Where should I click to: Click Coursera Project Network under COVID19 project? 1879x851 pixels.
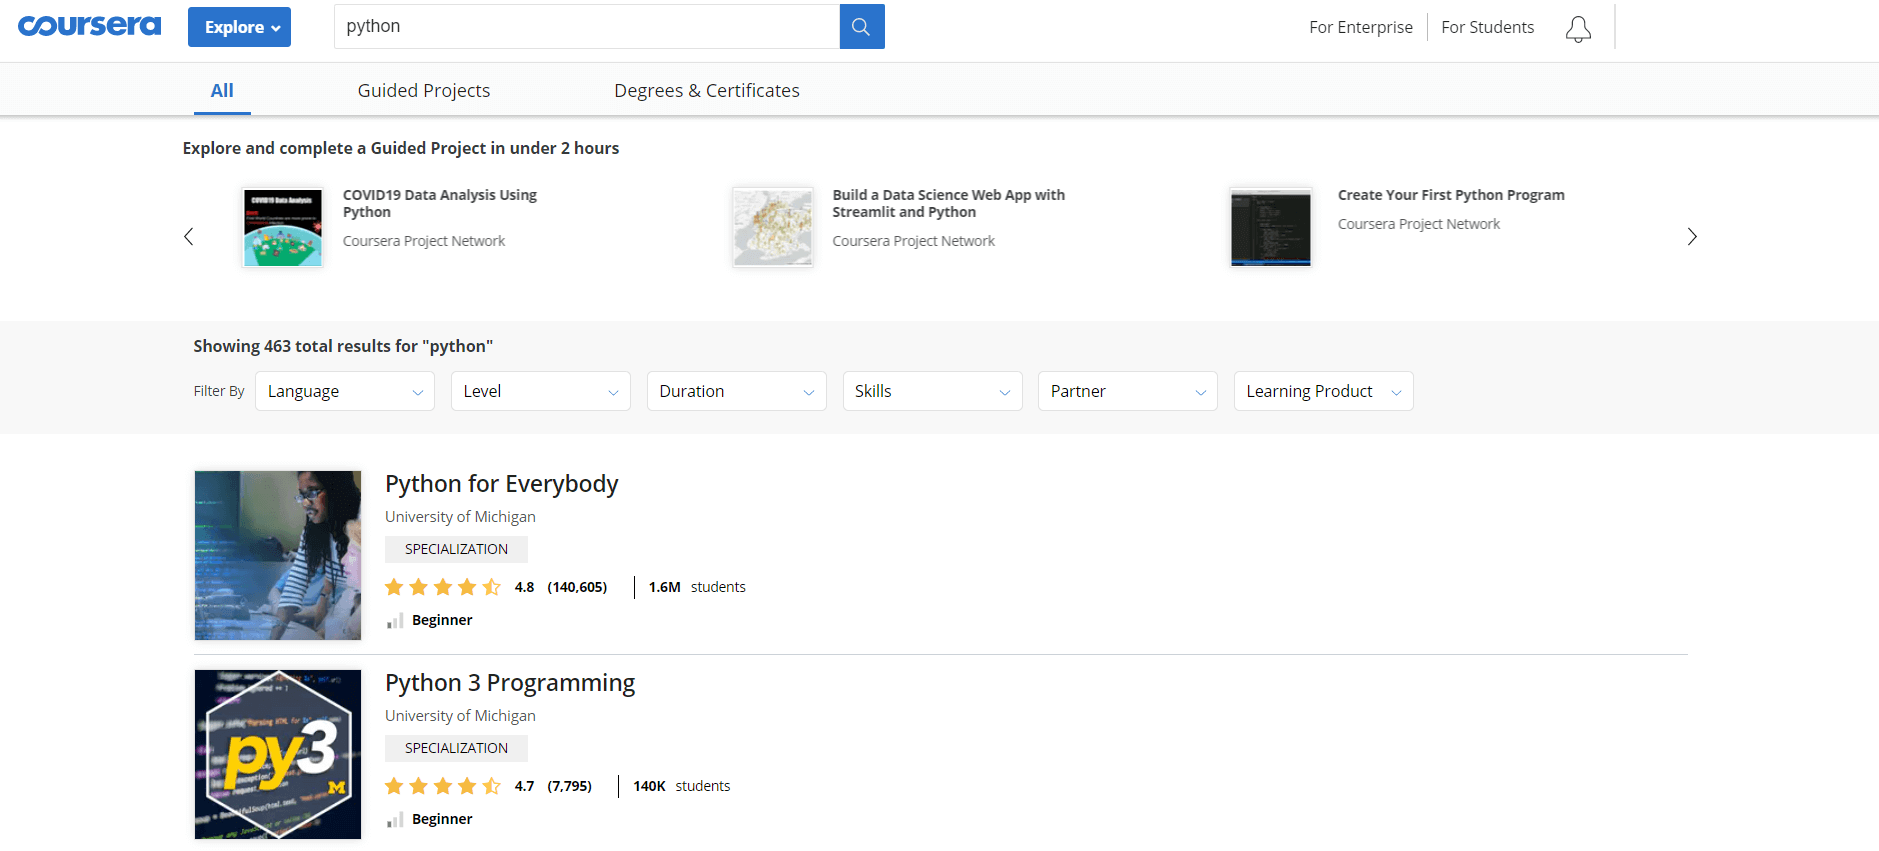click(424, 241)
